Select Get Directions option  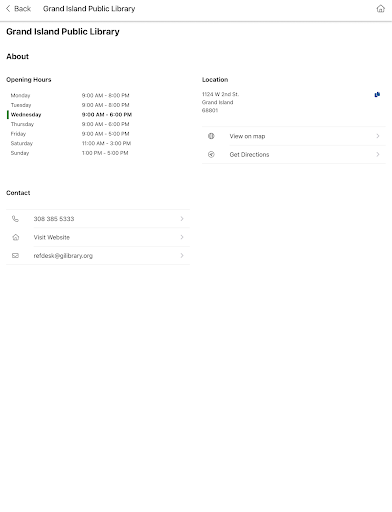[x=294, y=154]
